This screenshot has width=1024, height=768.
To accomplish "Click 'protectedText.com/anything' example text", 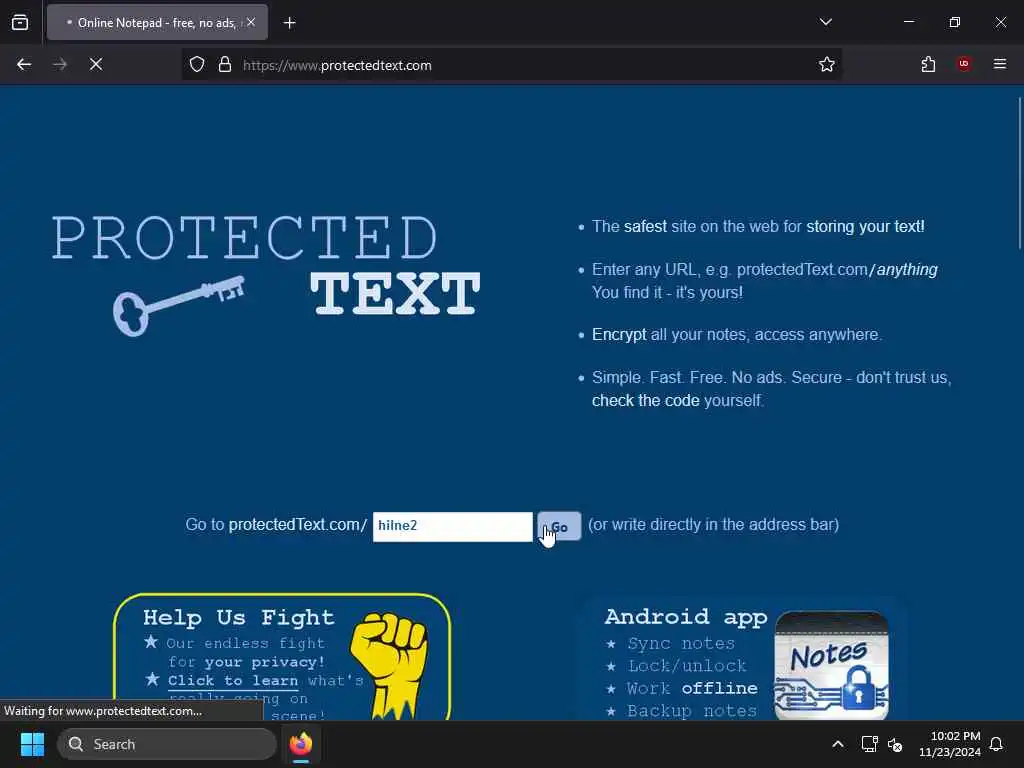I will (837, 270).
